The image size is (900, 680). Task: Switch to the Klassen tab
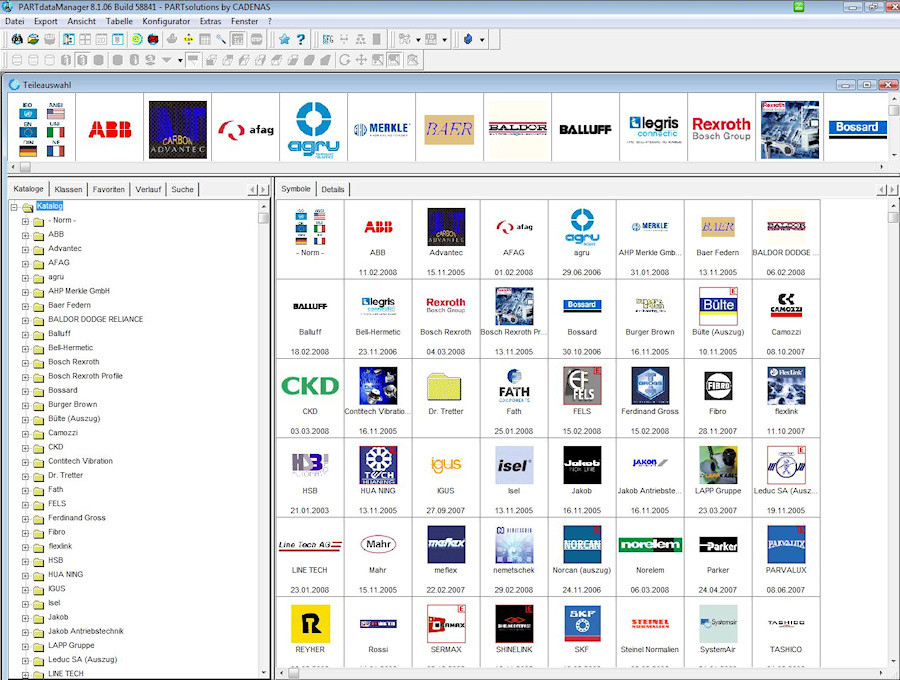pos(68,189)
